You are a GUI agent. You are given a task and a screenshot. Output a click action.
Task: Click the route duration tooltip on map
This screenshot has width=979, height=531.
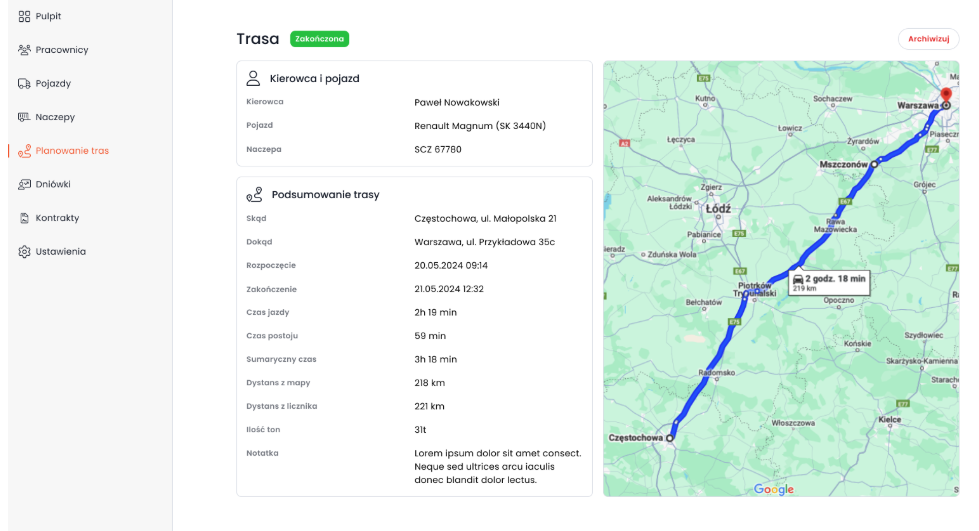tap(829, 282)
